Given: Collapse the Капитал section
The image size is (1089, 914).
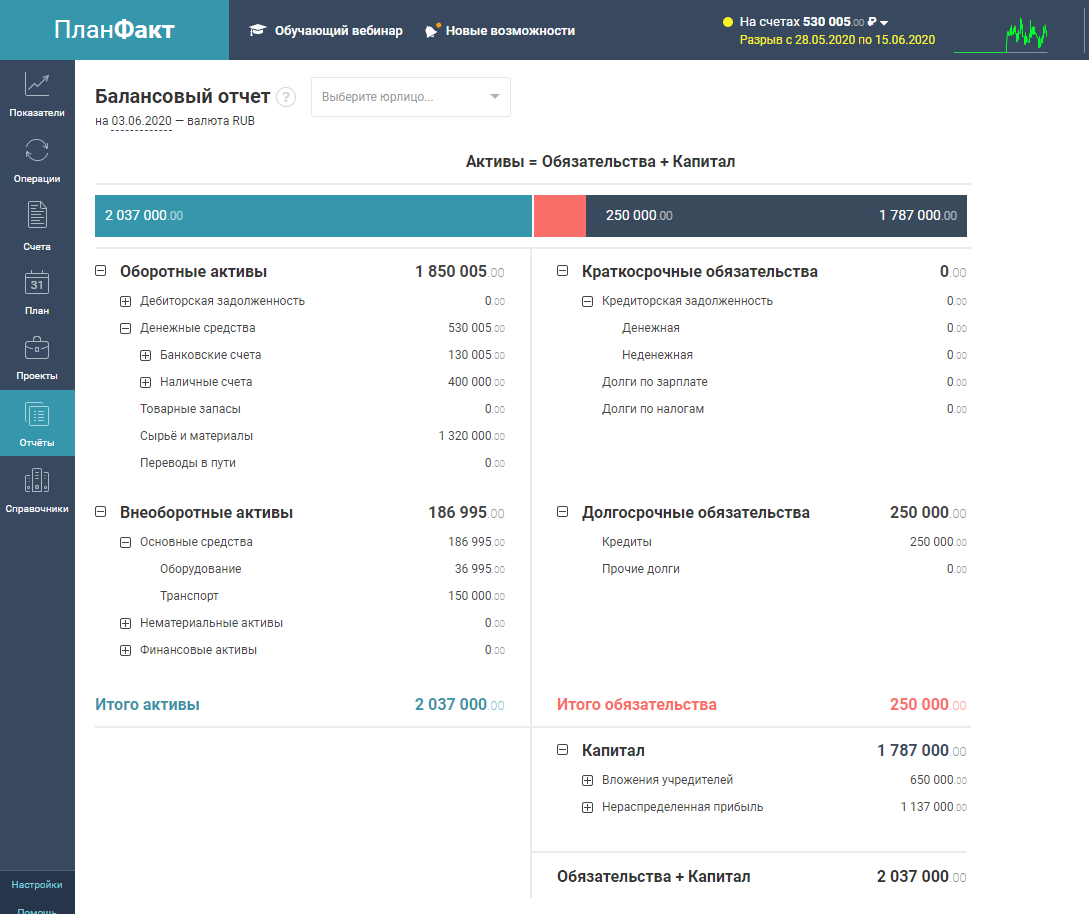Looking at the screenshot, I should 563,750.
